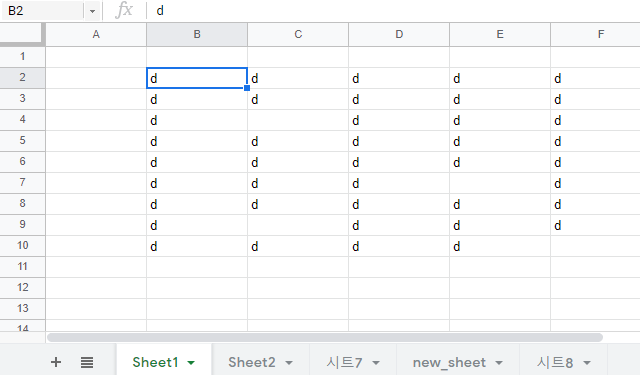
Task: Select row 5 header
Action: 22,140
